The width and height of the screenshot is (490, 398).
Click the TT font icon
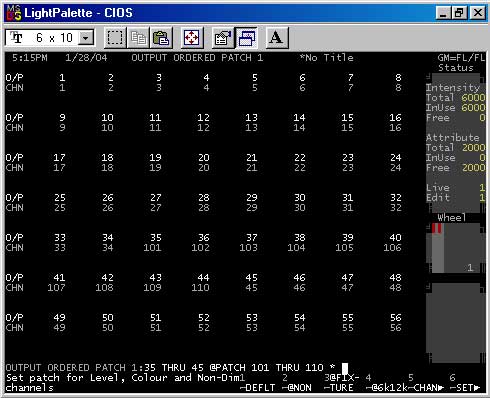[16, 37]
